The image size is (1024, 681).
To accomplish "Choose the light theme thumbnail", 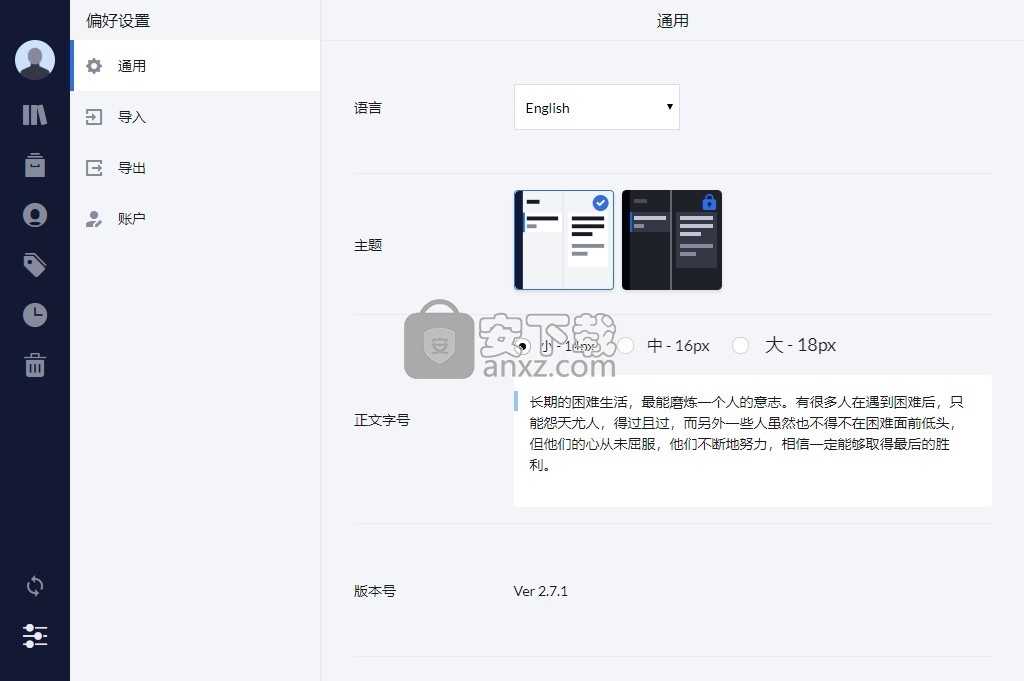I will [x=564, y=240].
